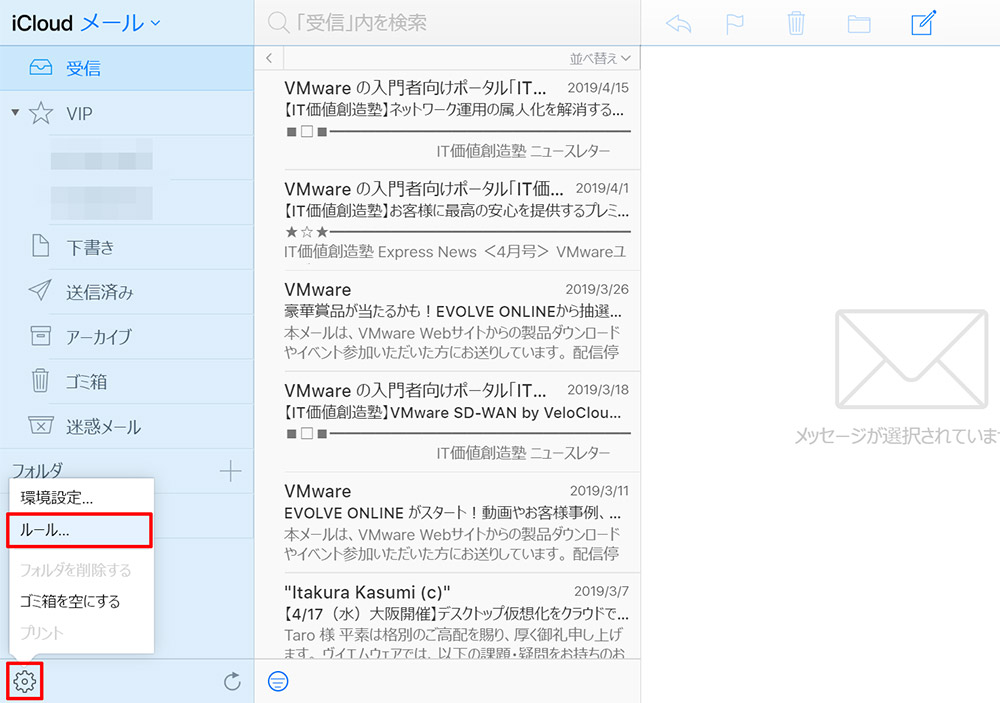Click the フォルダ section header
1000x703 pixels.
[x=37, y=471]
